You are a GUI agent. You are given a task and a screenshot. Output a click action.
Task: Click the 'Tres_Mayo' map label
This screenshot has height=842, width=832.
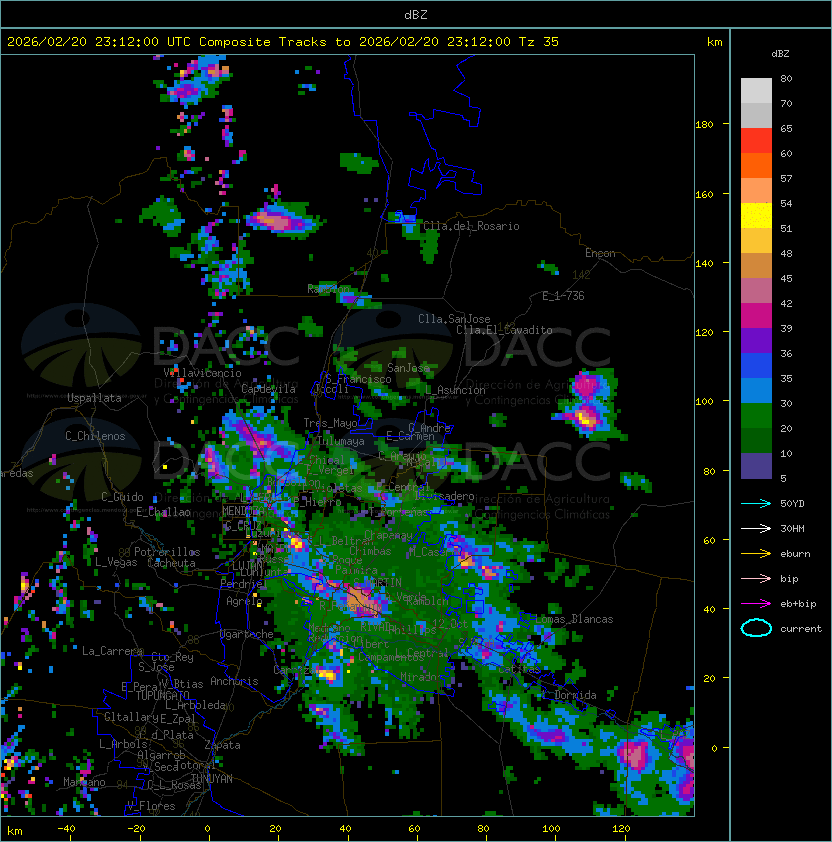pos(330,423)
